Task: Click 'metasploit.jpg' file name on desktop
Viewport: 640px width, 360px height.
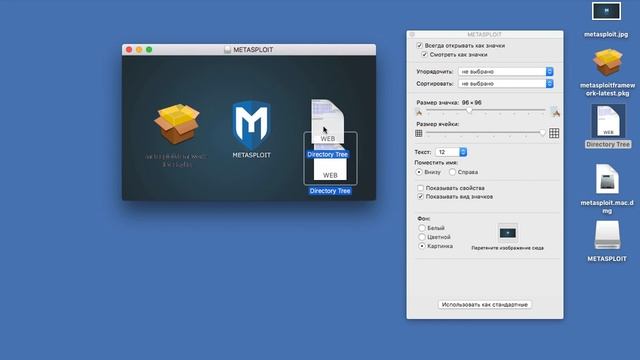Action: (x=606, y=35)
